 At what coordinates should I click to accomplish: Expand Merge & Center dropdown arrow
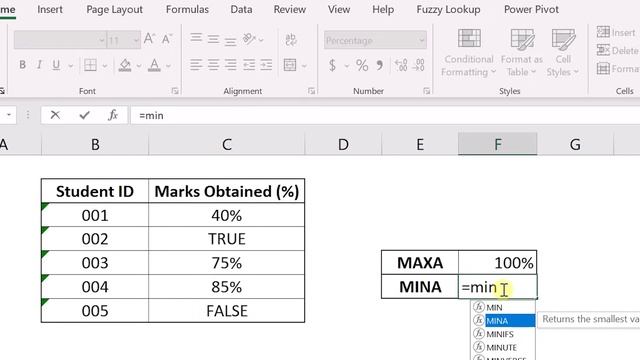304,65
